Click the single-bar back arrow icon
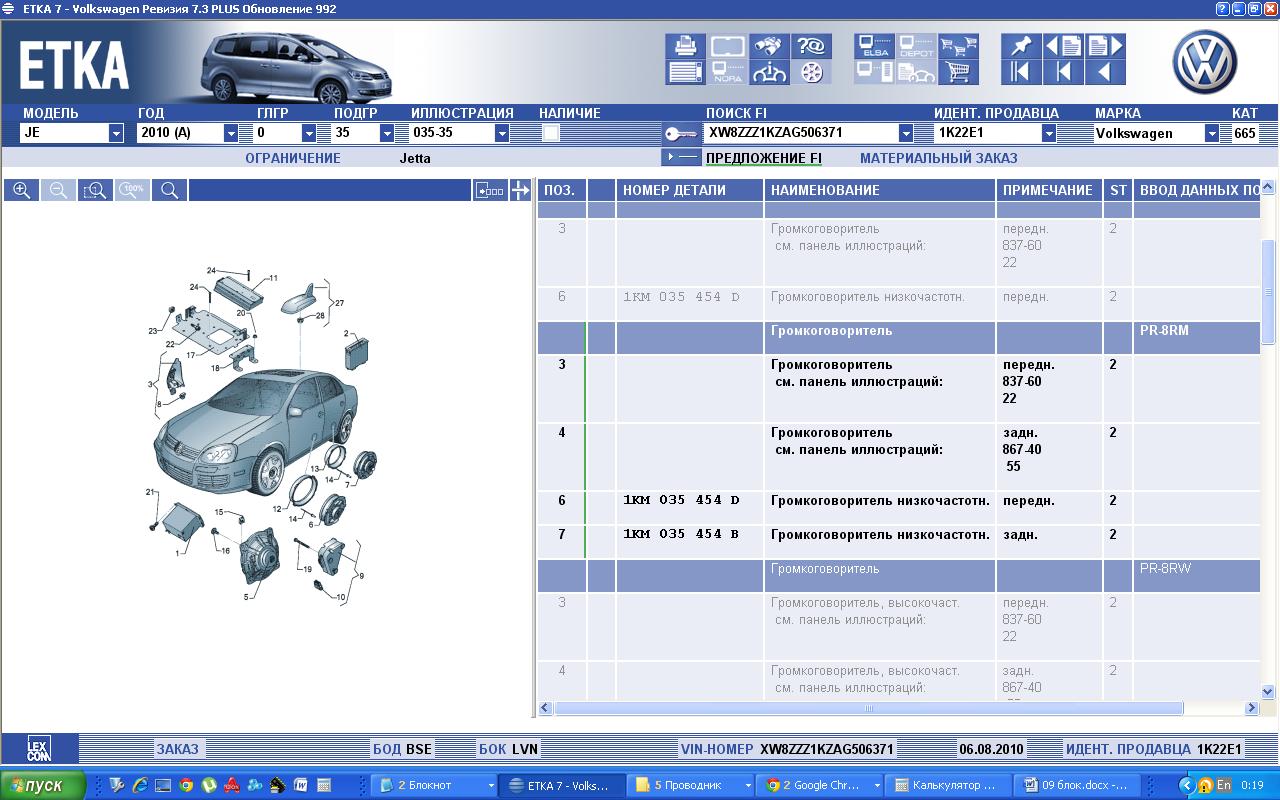The width and height of the screenshot is (1280, 800). coord(1063,72)
